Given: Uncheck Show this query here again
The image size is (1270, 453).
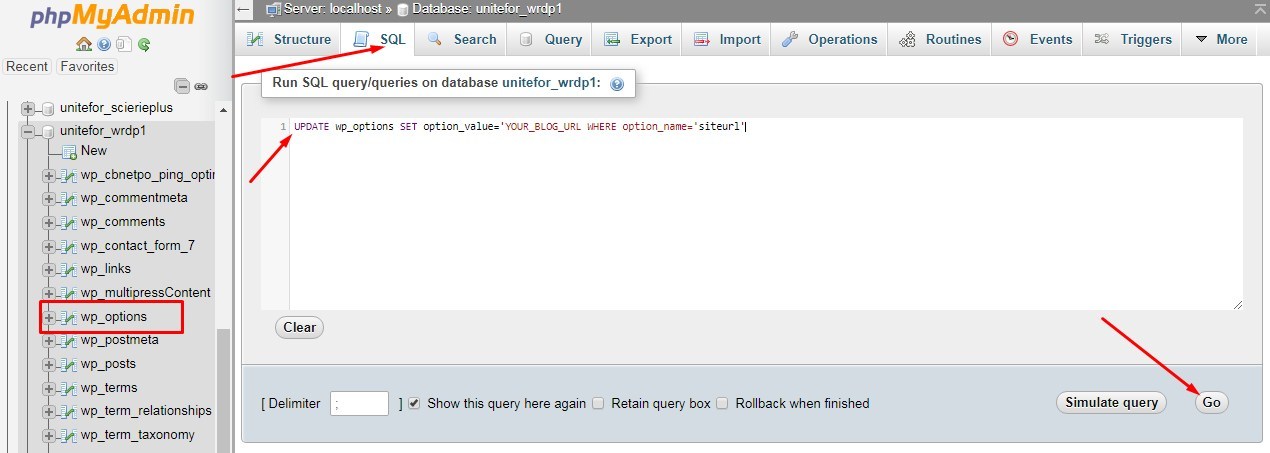Looking at the screenshot, I should pyautogui.click(x=414, y=403).
